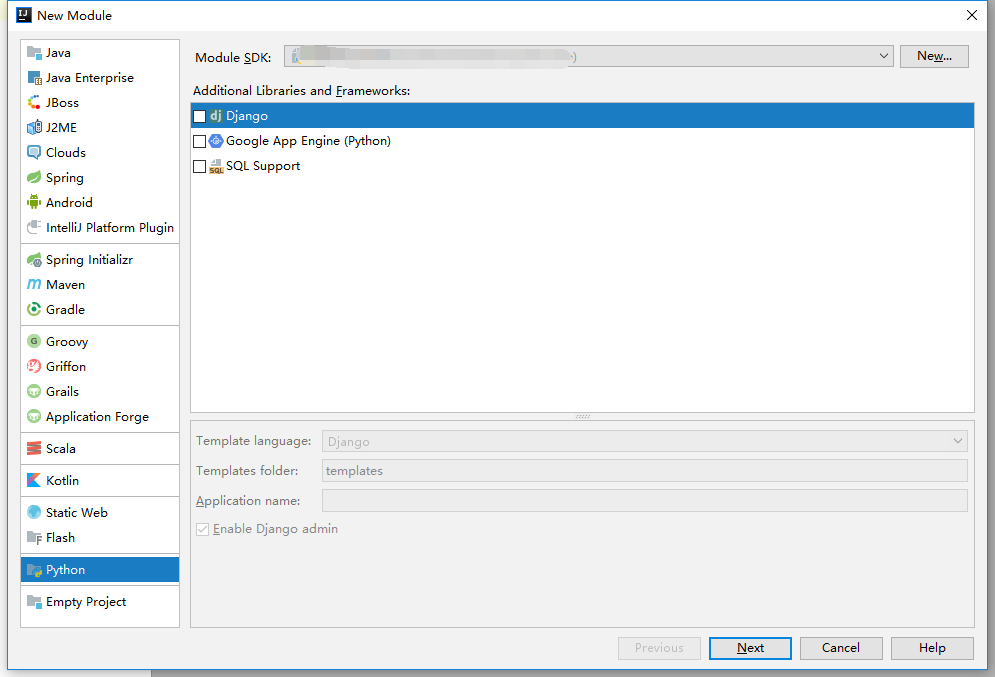Click the JBoss icon in the list

34,103
